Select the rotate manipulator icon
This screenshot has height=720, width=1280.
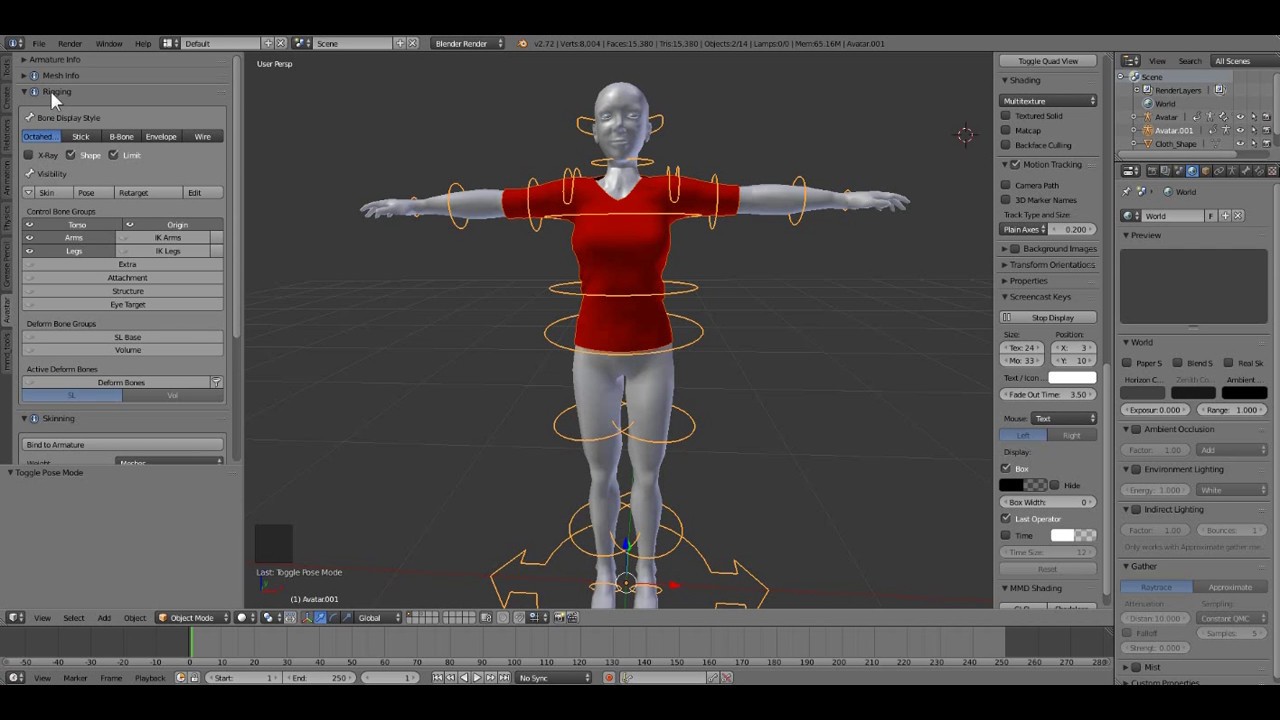[334, 617]
